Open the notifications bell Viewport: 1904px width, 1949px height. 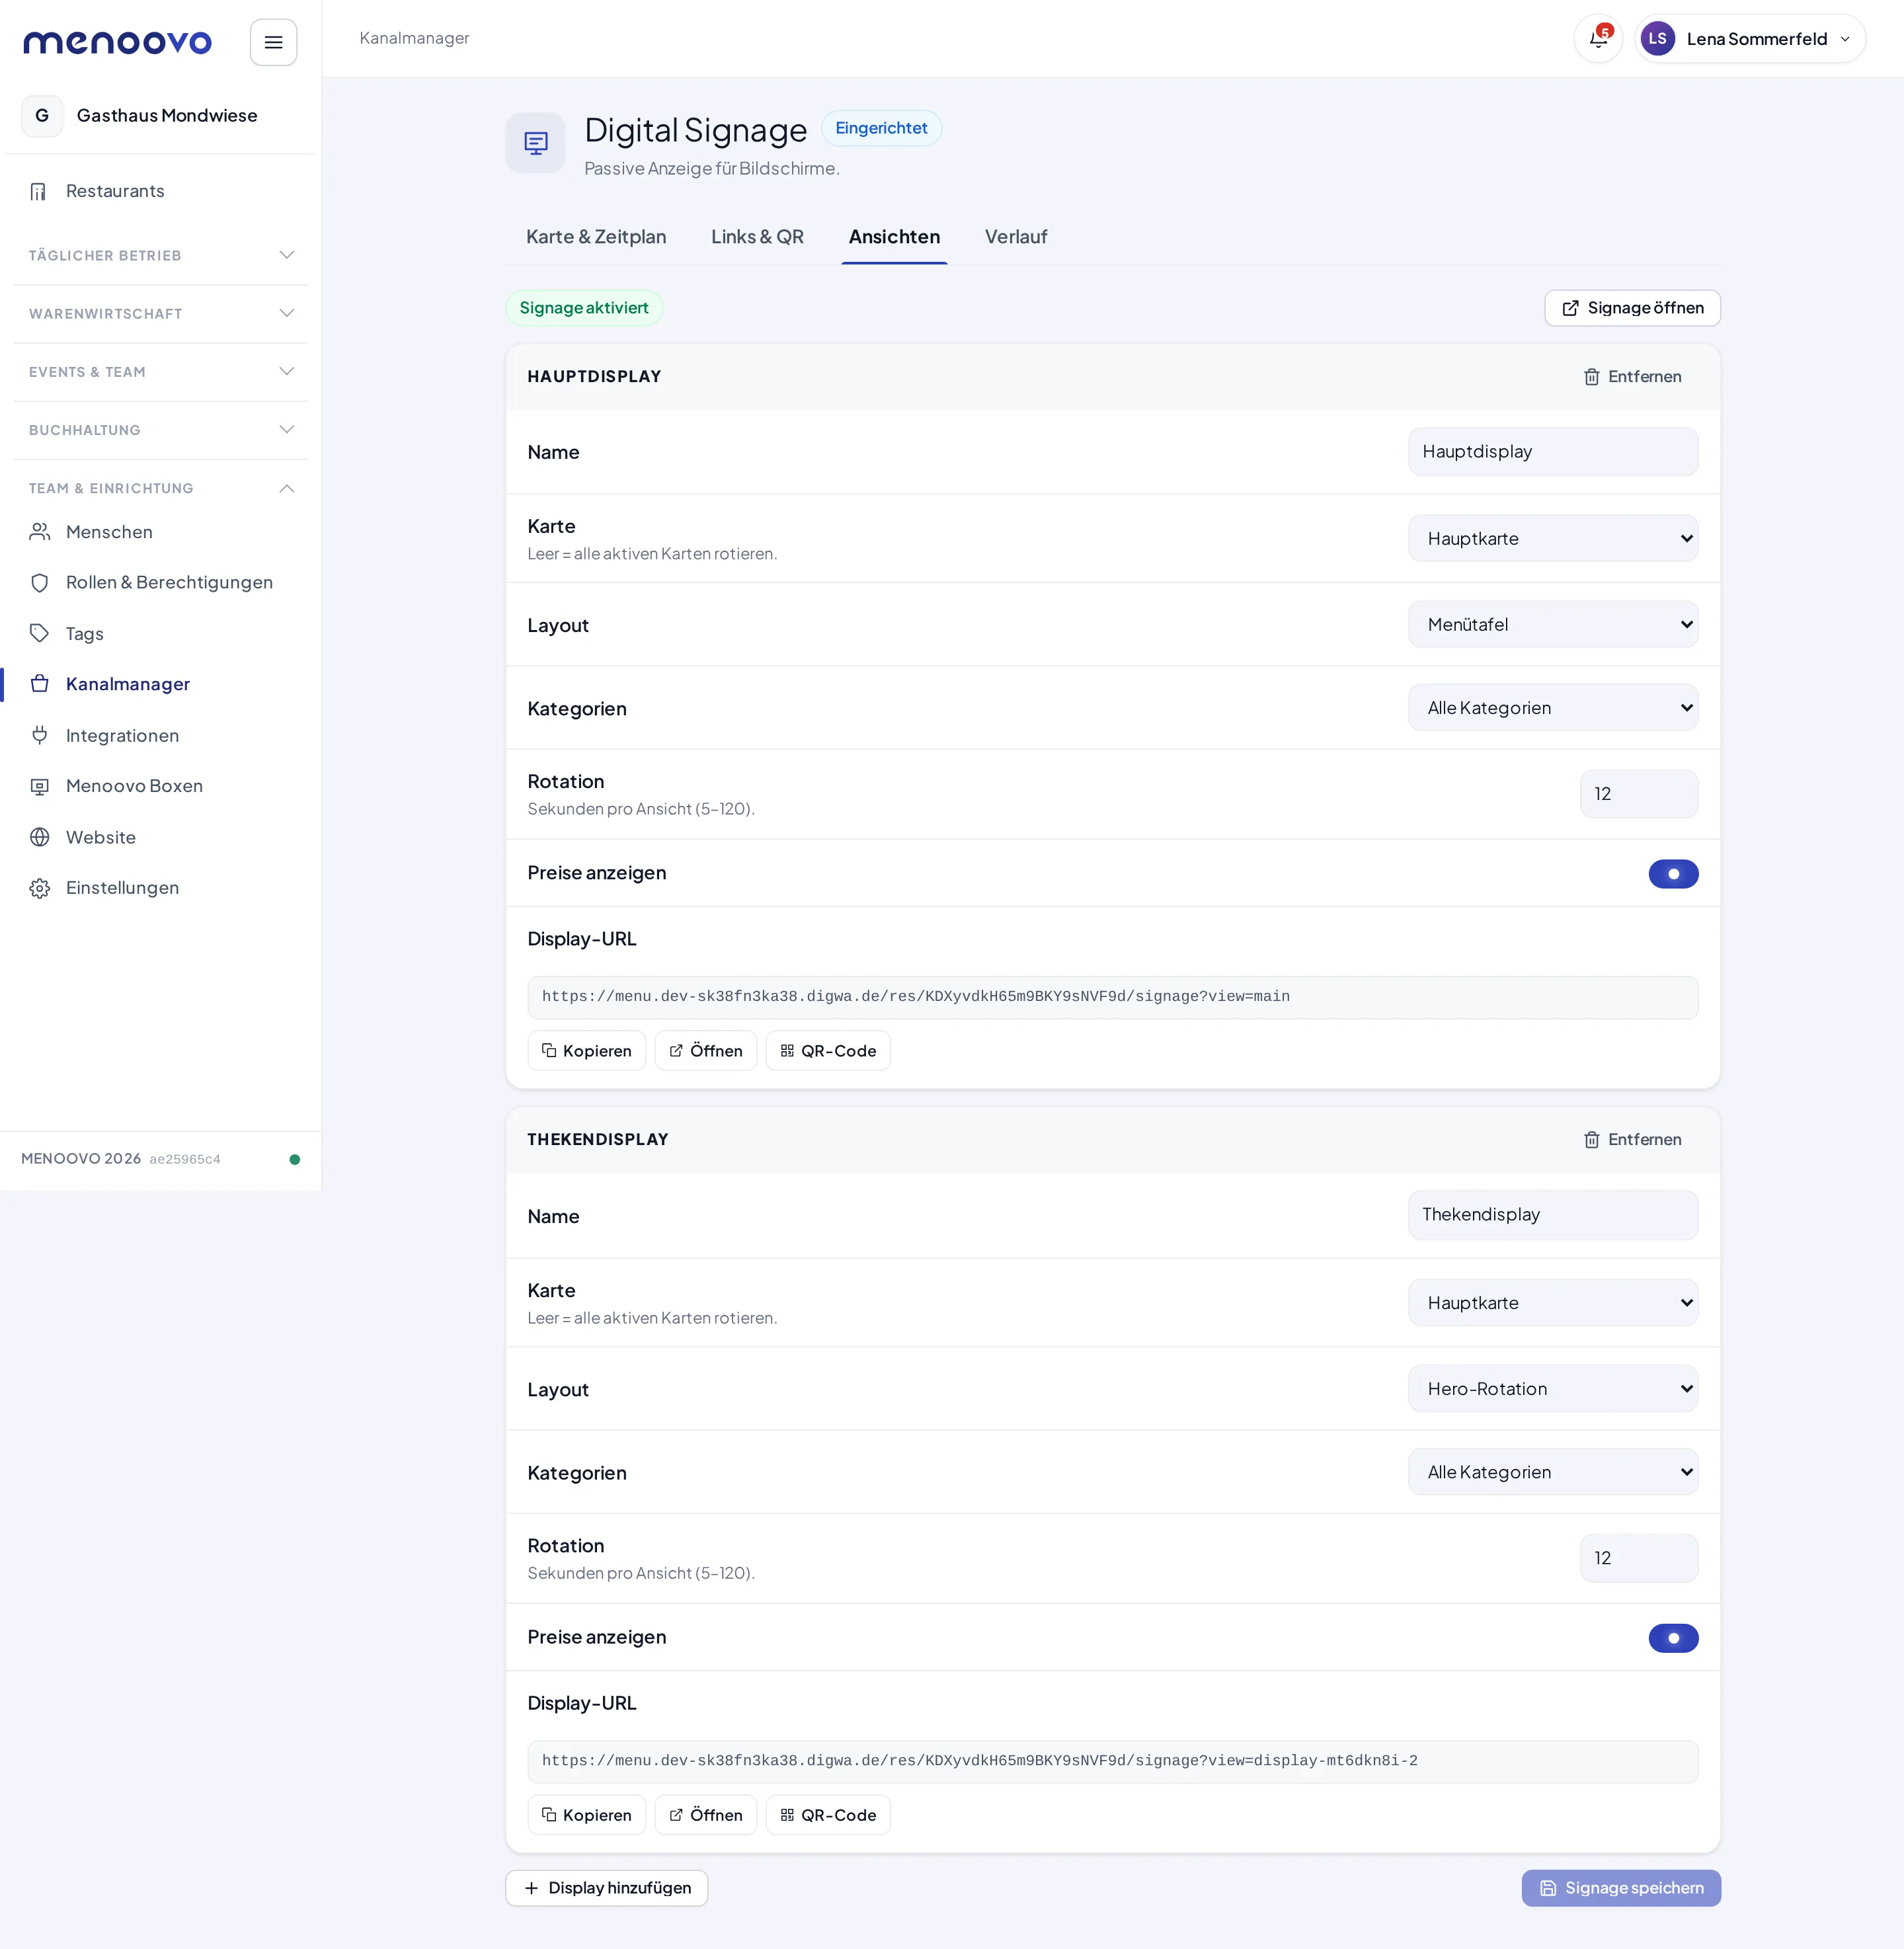coord(1598,39)
